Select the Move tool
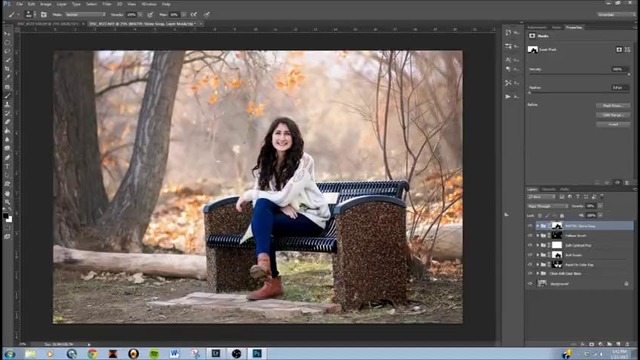This screenshot has height=360, width=640. coord(7,34)
